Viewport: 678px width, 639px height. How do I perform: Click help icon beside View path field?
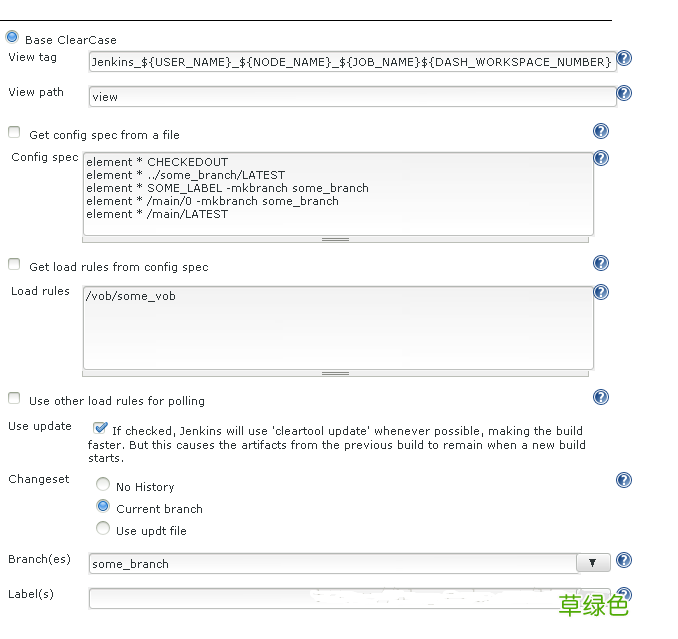click(624, 93)
